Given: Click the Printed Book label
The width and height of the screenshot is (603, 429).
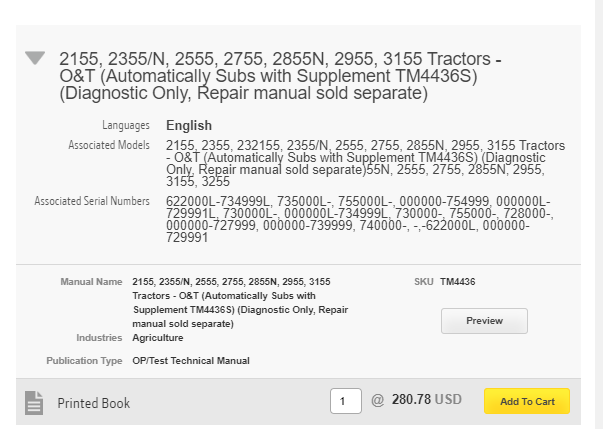Looking at the screenshot, I should point(94,403).
